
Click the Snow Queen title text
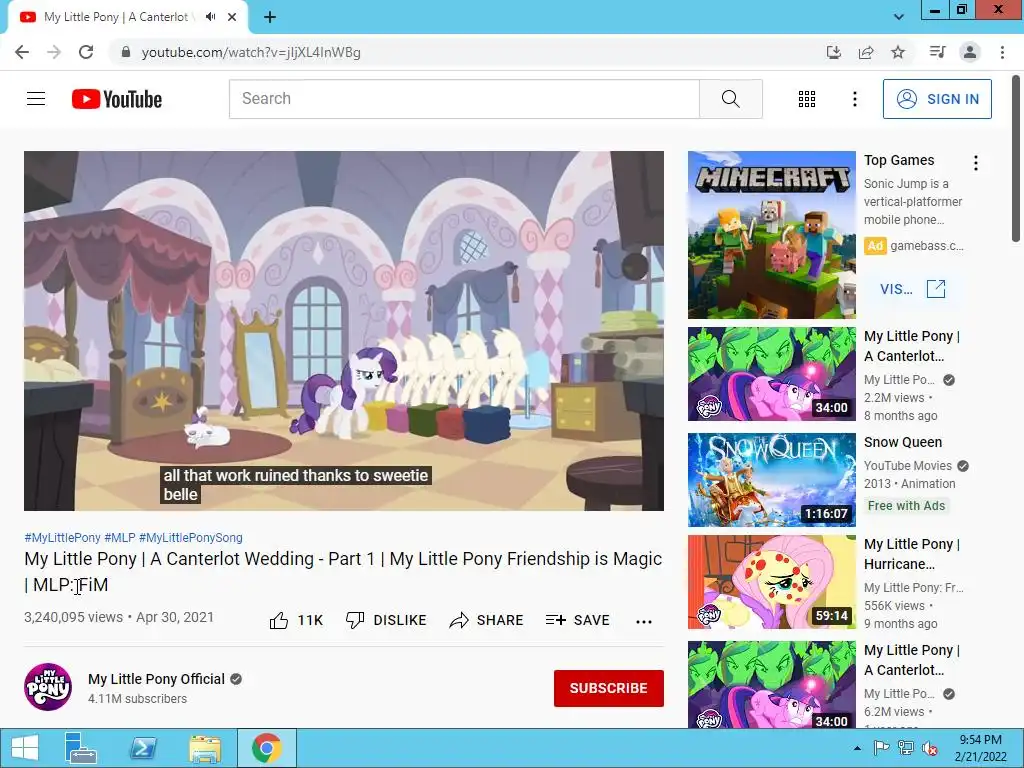903,442
